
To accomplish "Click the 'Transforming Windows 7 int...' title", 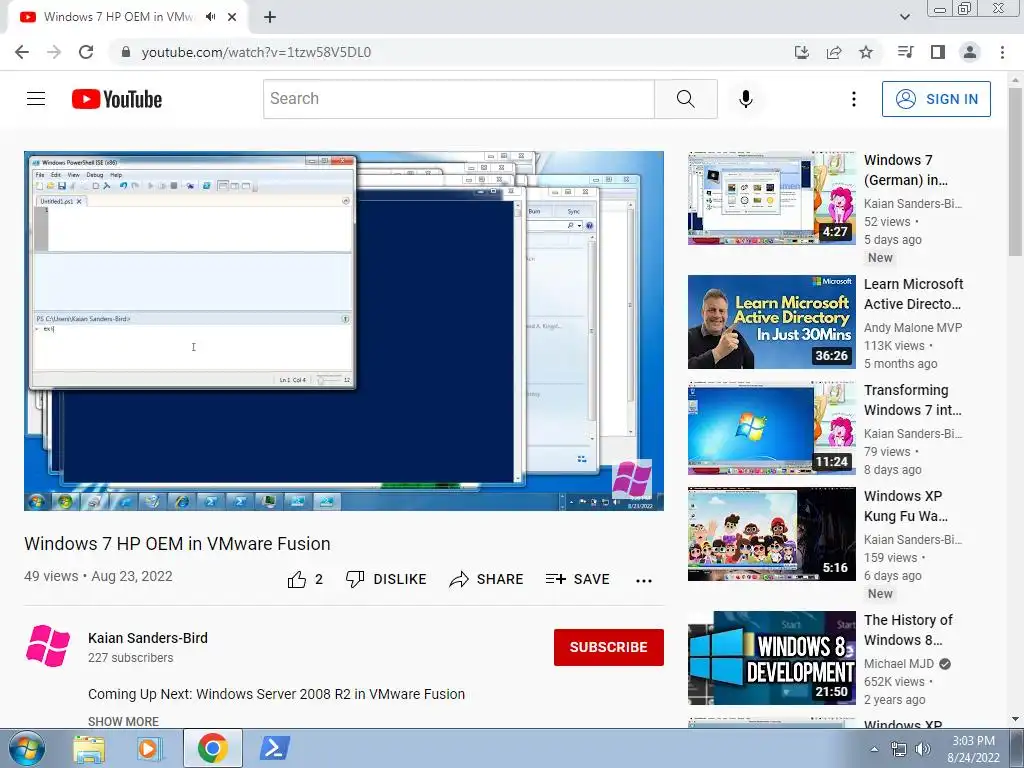I will pos(912,400).
